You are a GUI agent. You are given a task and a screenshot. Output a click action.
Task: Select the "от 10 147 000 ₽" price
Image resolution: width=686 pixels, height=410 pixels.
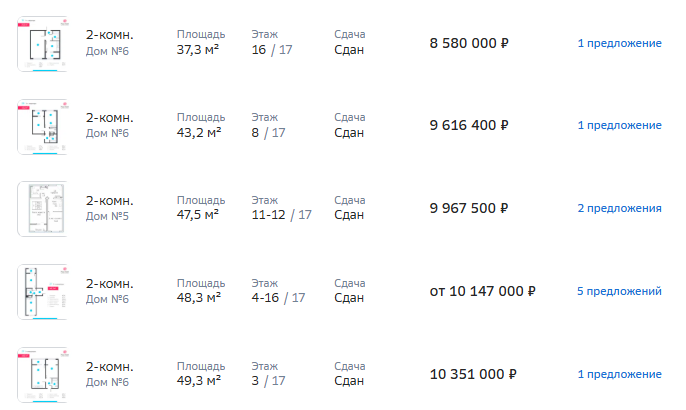click(483, 292)
